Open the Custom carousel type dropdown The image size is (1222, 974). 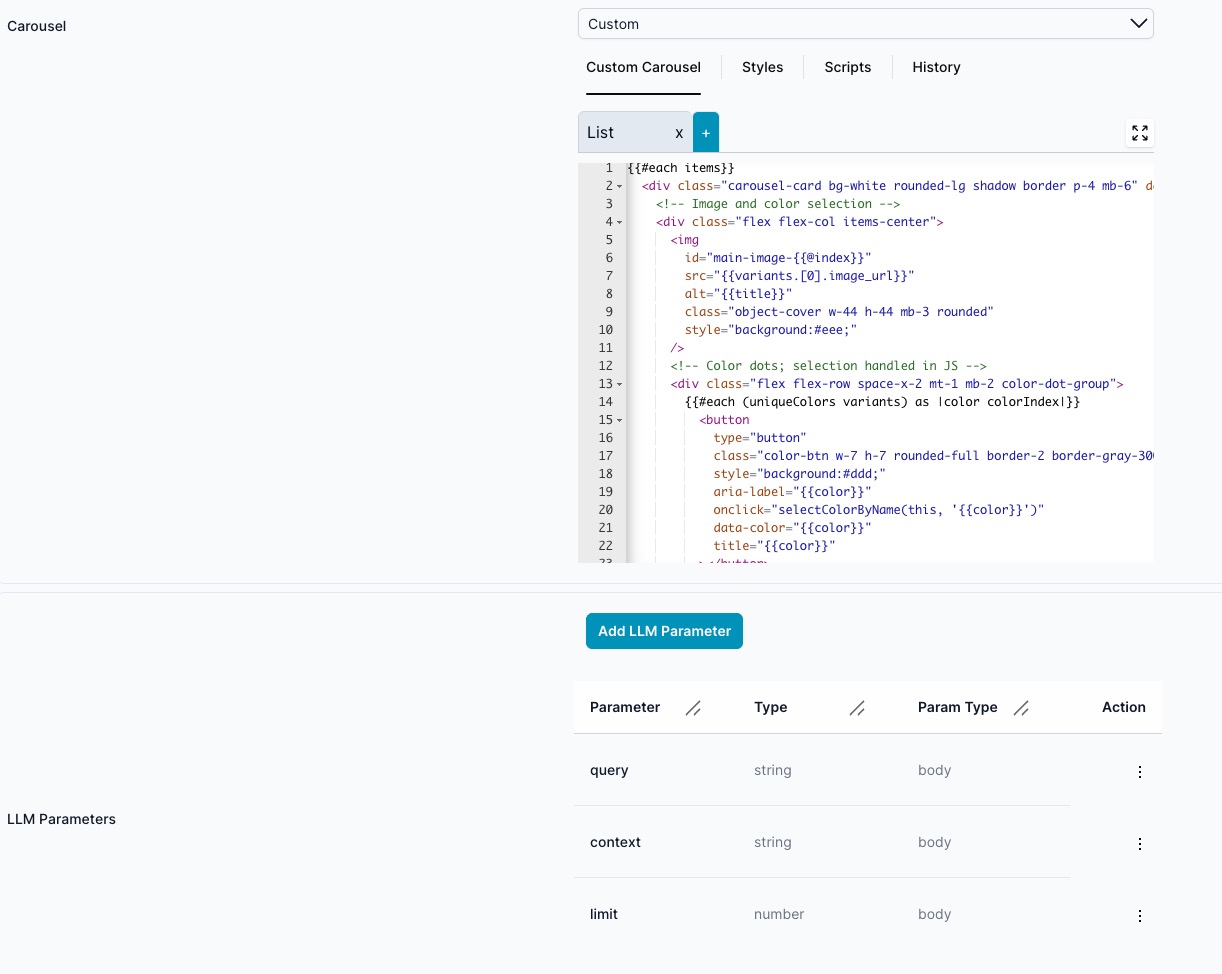865,24
